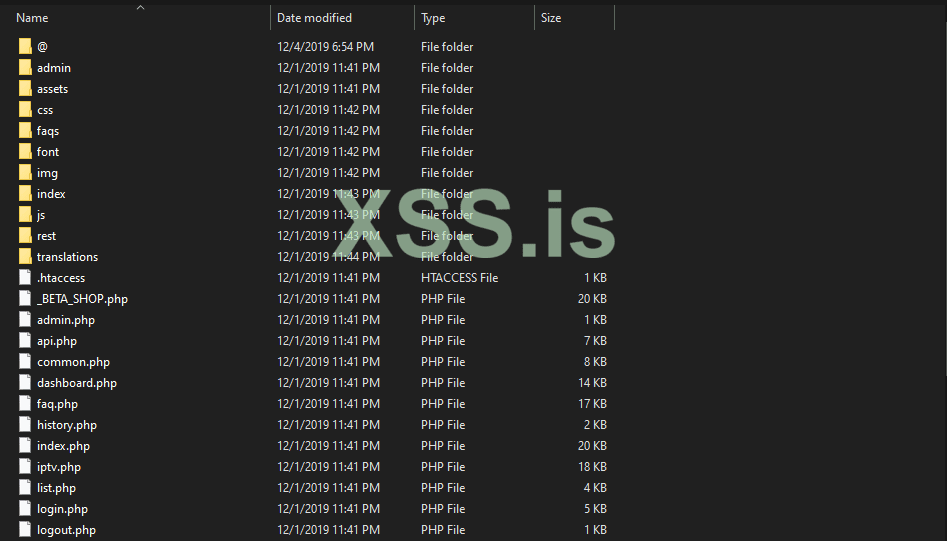
Task: Select the "iptv.php" file name
Action: [59, 467]
